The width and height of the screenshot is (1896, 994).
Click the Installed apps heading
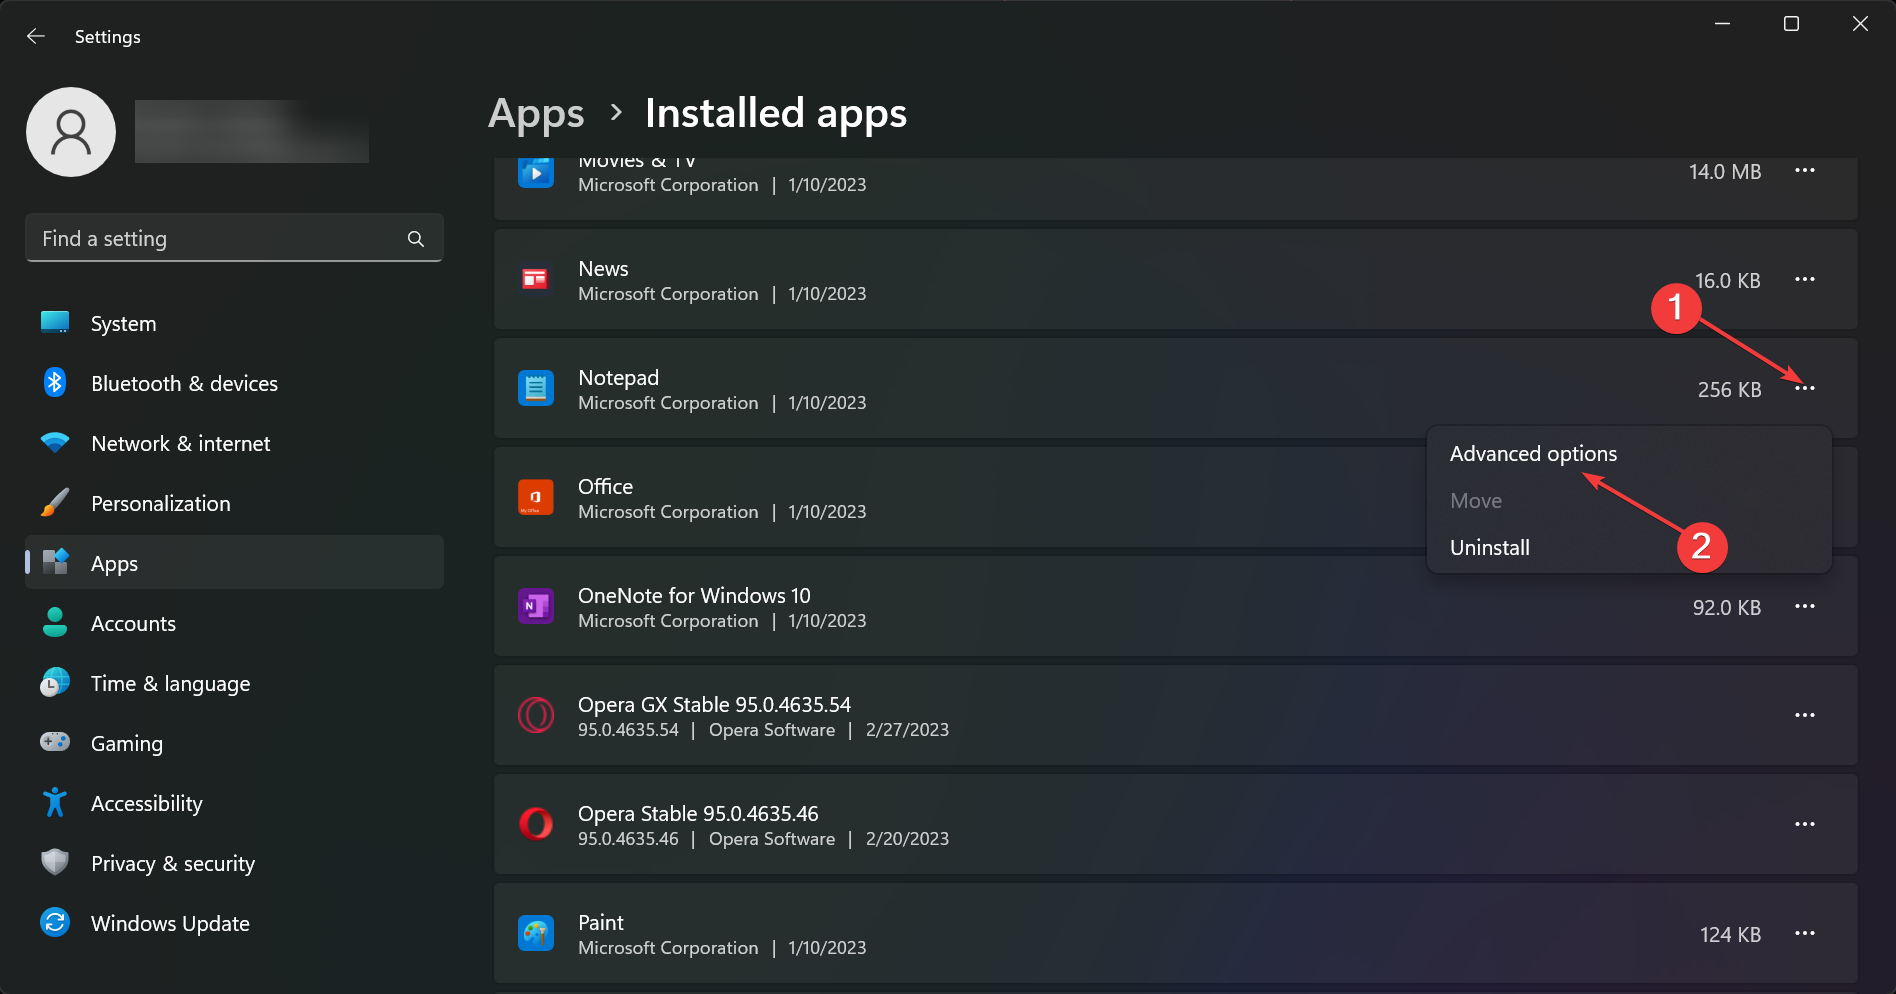click(x=776, y=113)
